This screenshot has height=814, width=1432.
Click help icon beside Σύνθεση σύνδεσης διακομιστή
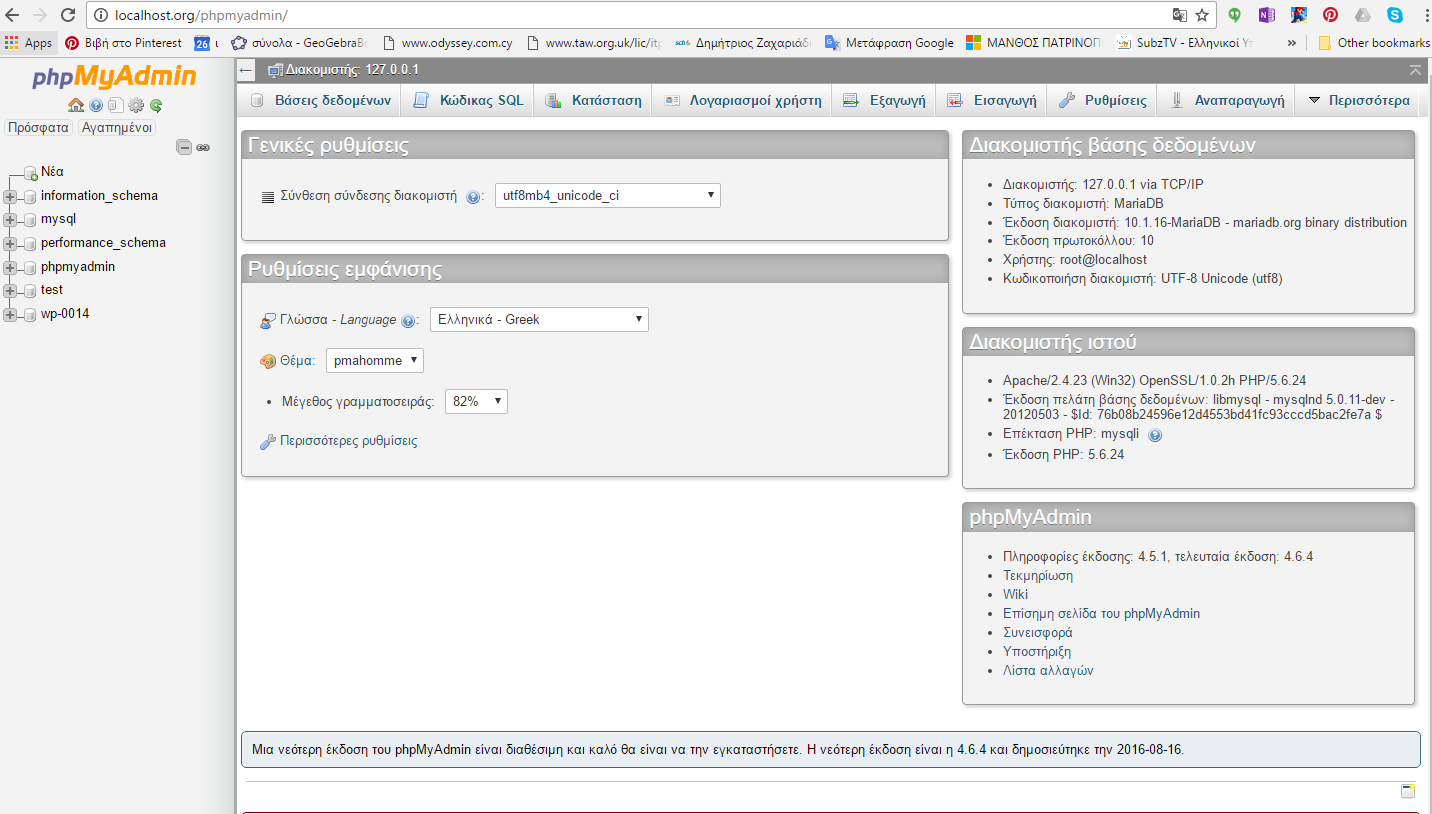pos(474,197)
